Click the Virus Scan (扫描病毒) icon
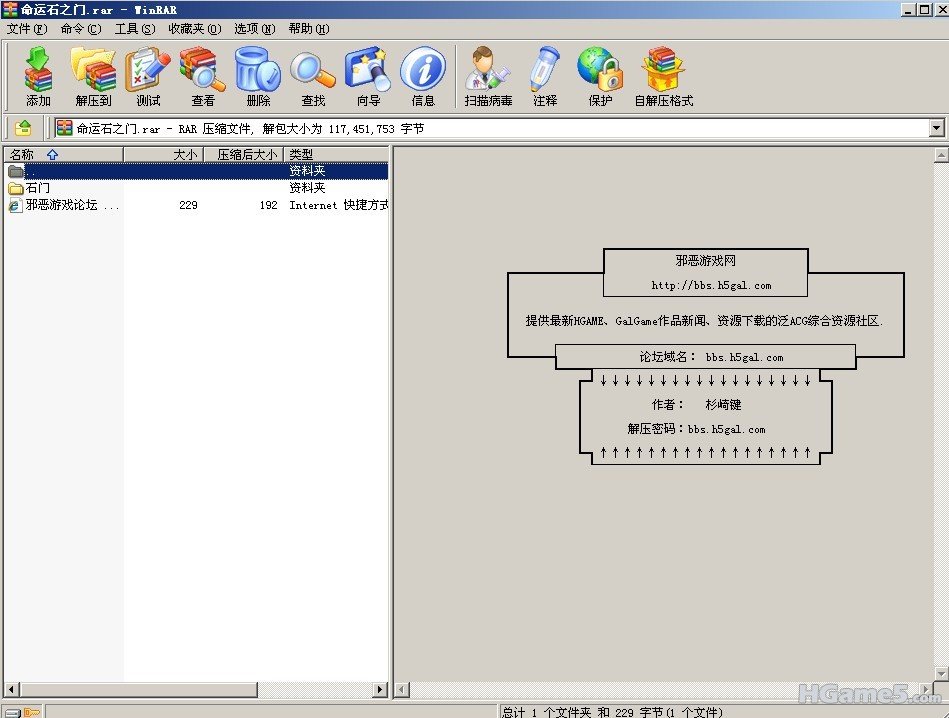The width and height of the screenshot is (949, 718). tap(488, 76)
